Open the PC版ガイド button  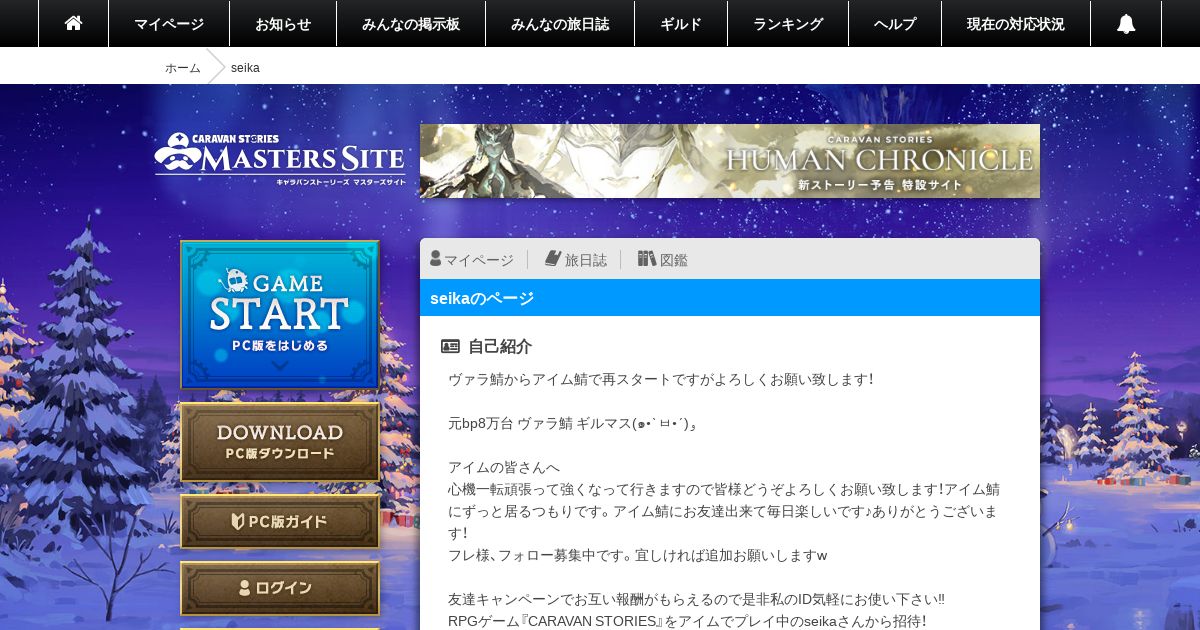point(280,521)
